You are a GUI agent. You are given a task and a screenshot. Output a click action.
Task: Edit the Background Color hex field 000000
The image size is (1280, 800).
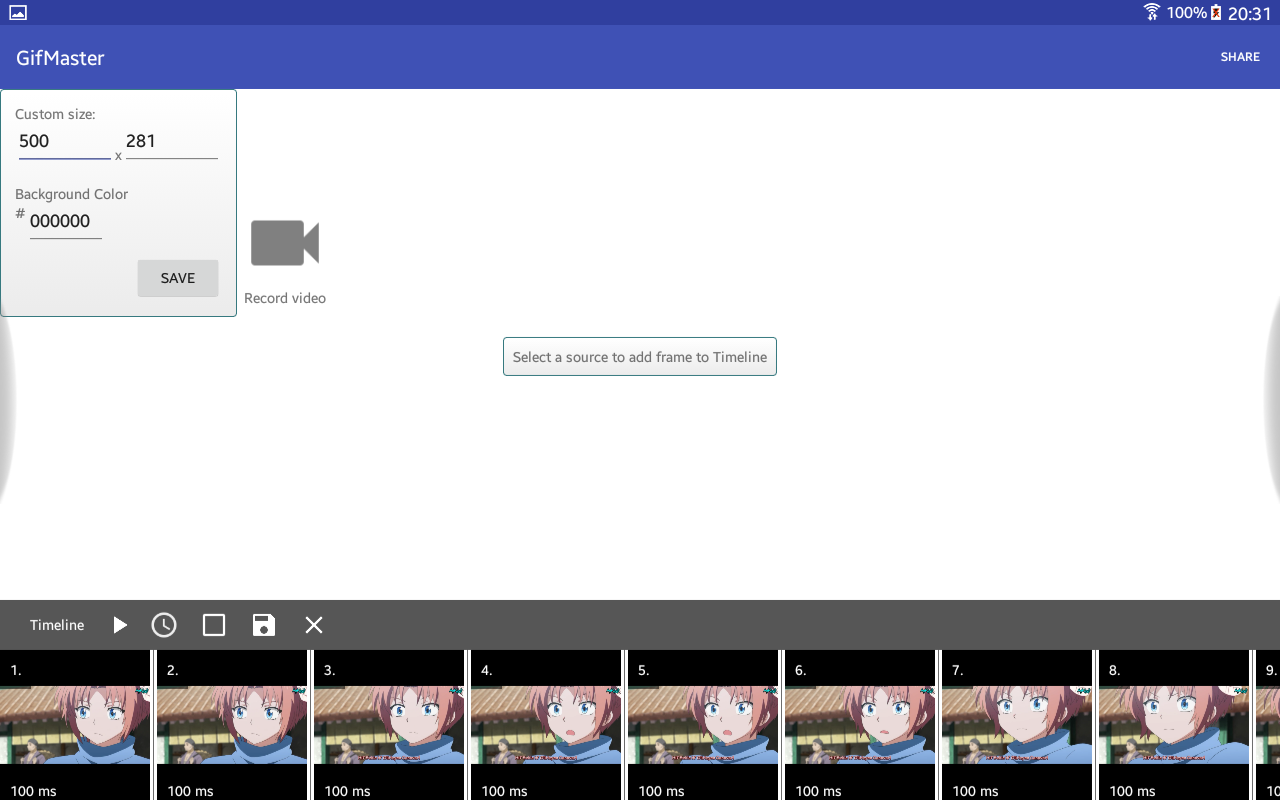click(x=66, y=222)
